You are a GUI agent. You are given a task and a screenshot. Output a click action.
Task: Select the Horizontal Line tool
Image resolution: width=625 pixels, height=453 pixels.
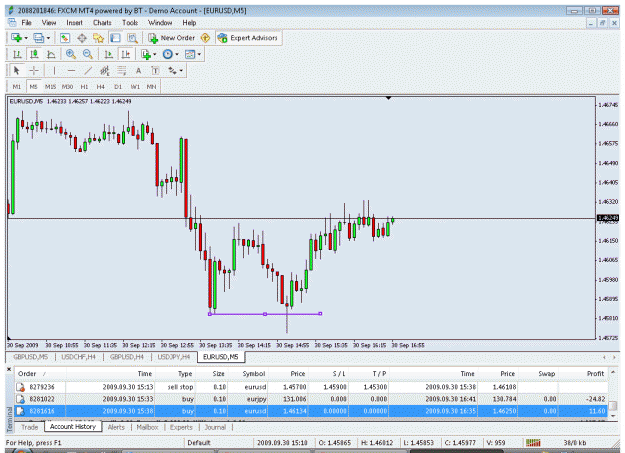click(x=71, y=71)
